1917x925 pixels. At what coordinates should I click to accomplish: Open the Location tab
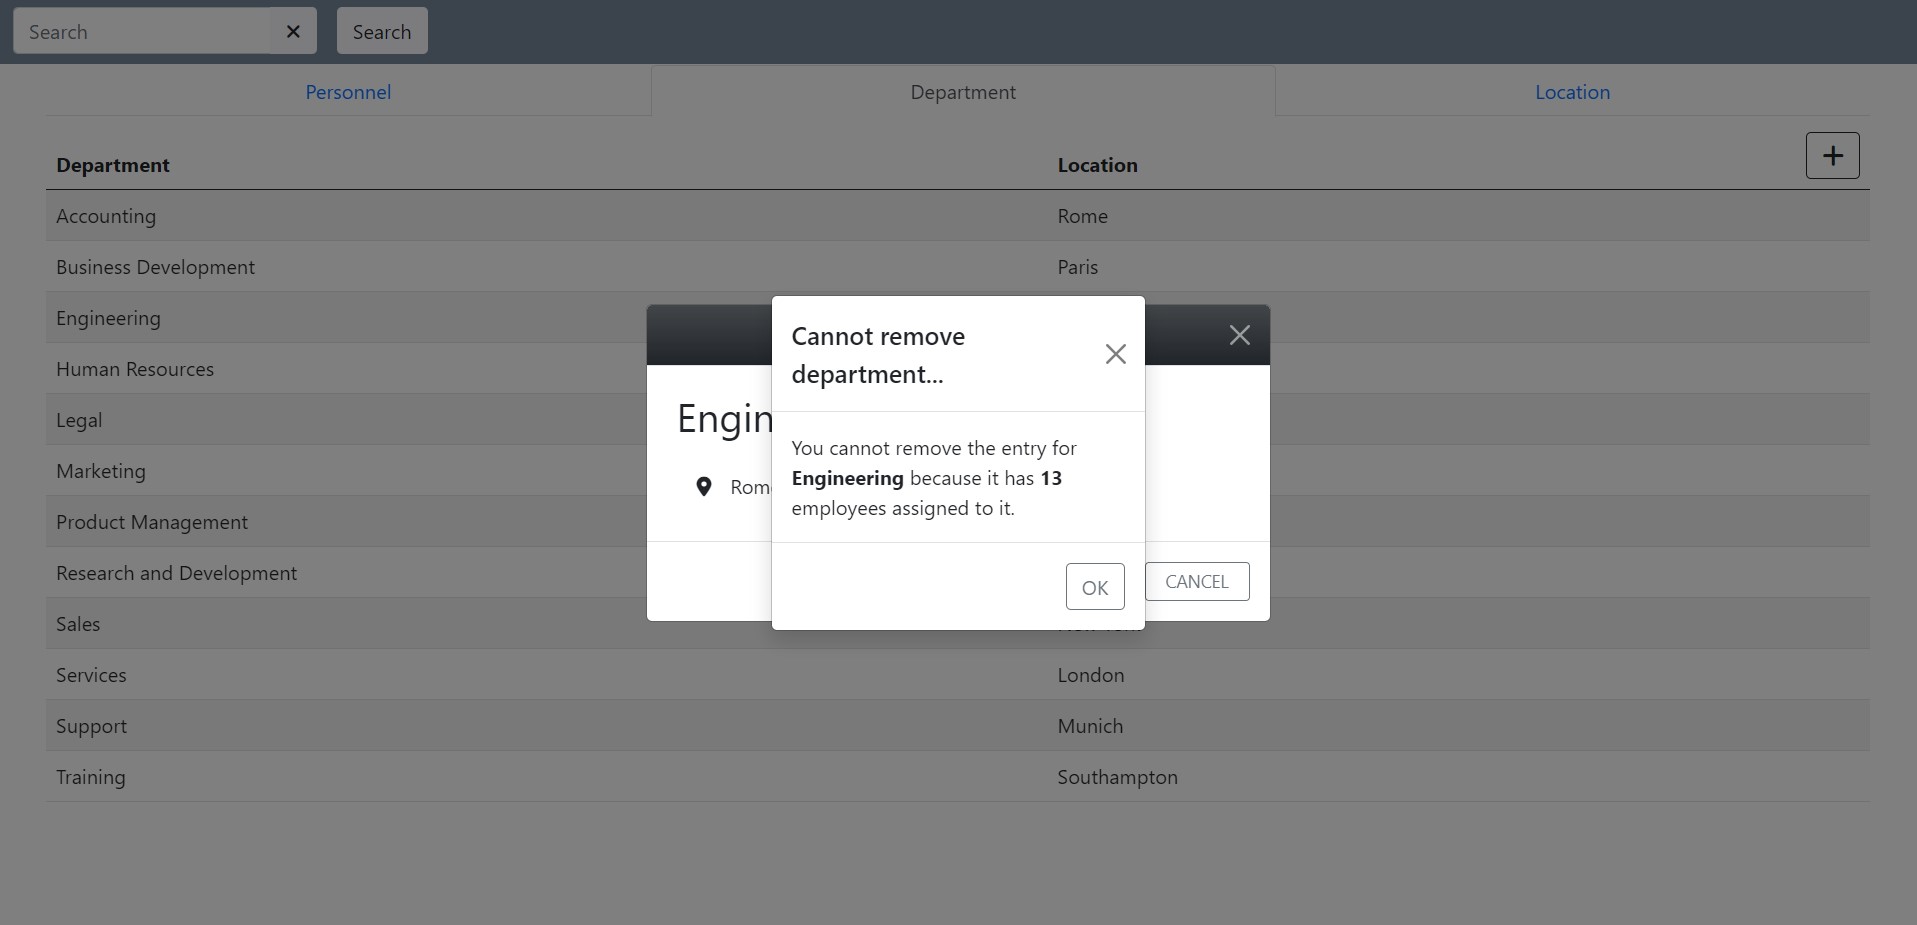click(1572, 92)
